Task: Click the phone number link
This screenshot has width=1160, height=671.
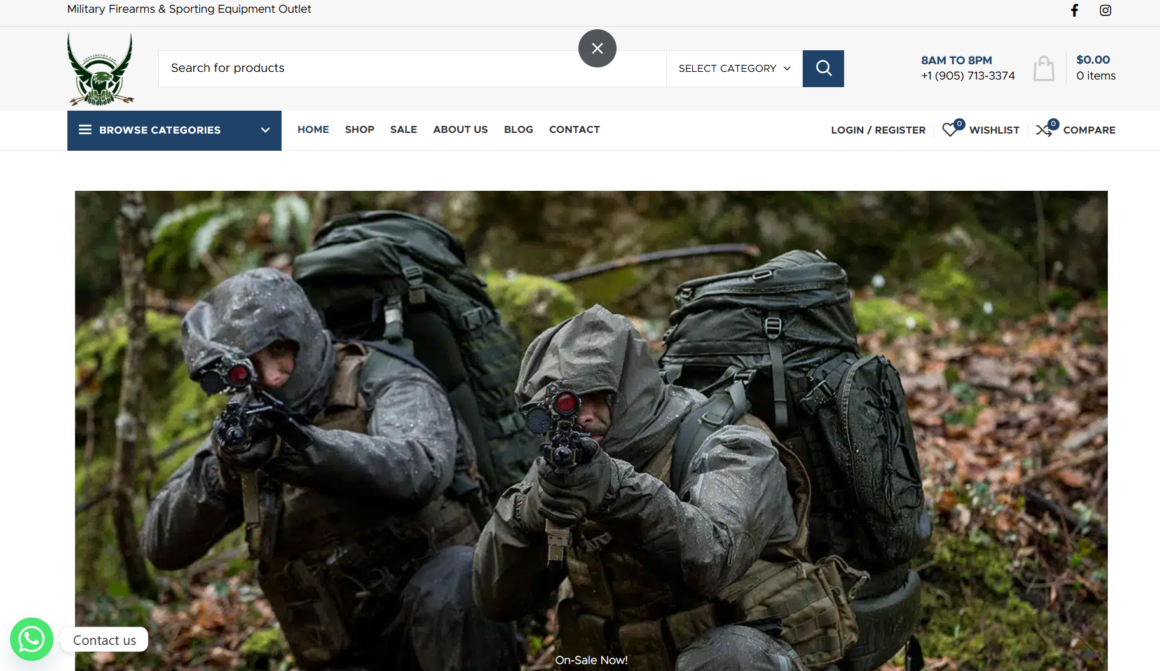Action: (967, 76)
